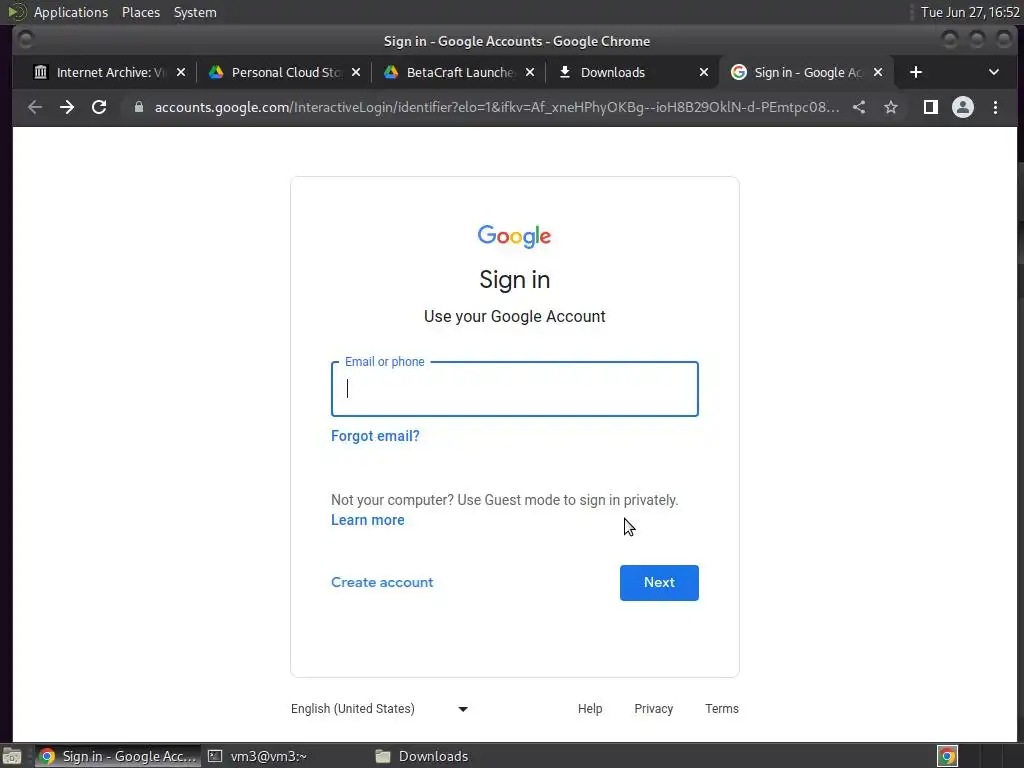Click the browser forward arrow

67,107
